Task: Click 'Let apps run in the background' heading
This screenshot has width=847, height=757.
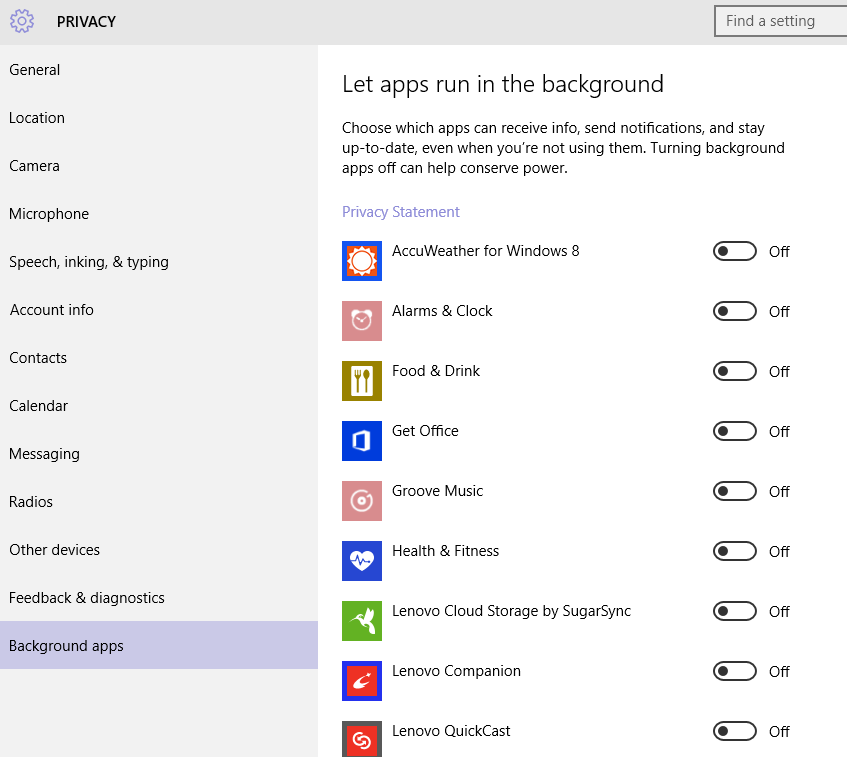Action: click(503, 84)
